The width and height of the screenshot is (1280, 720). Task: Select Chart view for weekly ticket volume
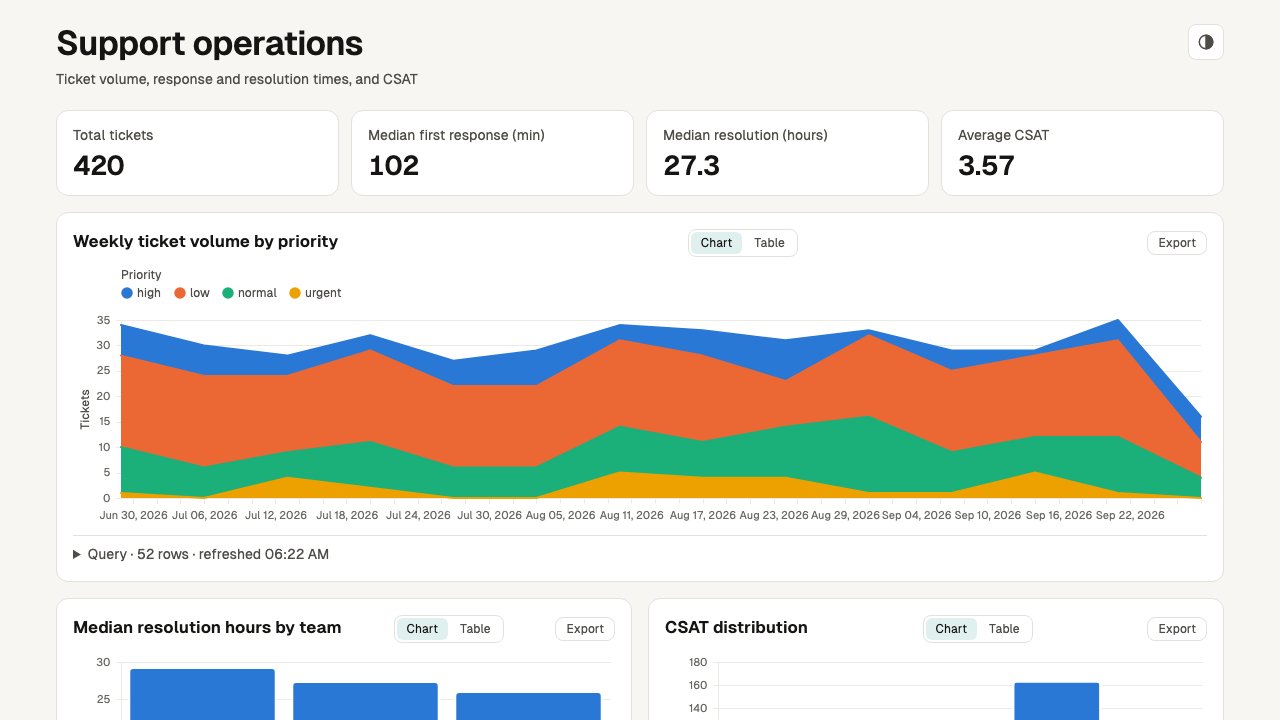(716, 243)
